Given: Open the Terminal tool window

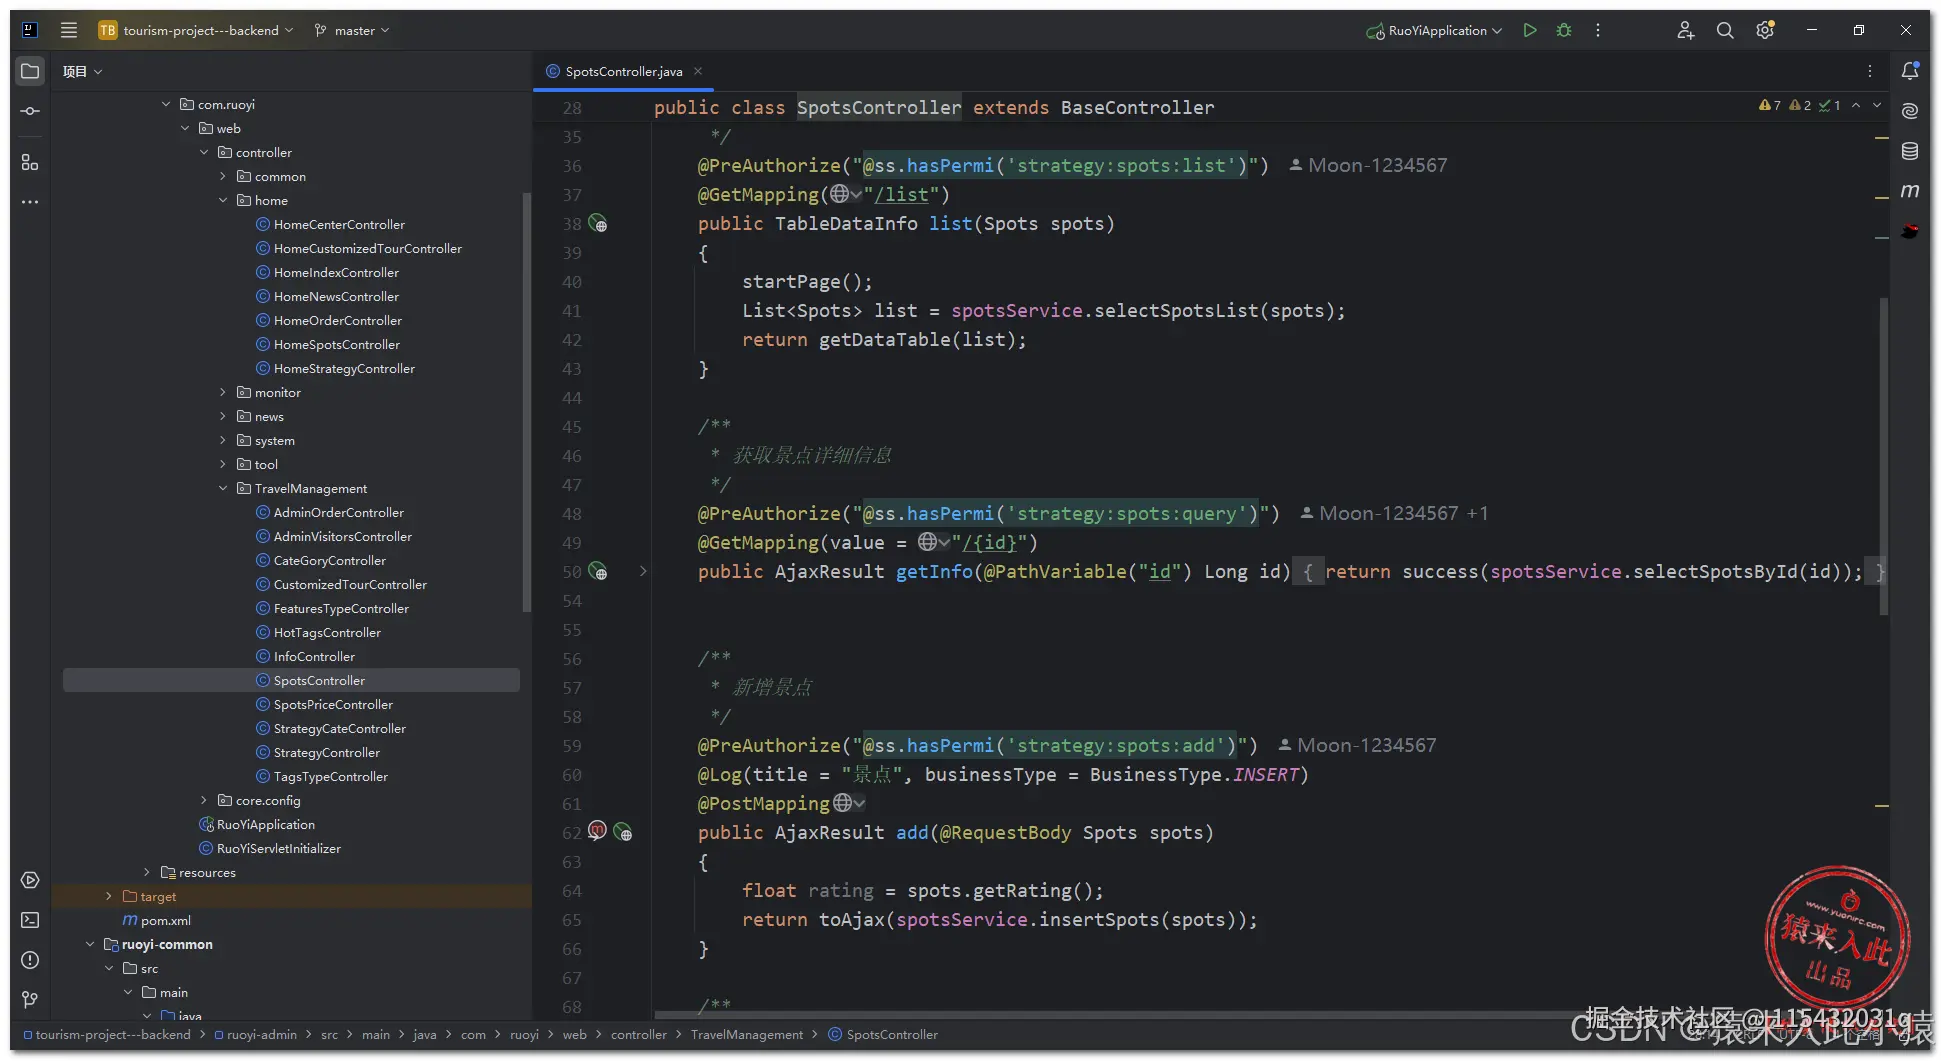Looking at the screenshot, I should click(30, 920).
